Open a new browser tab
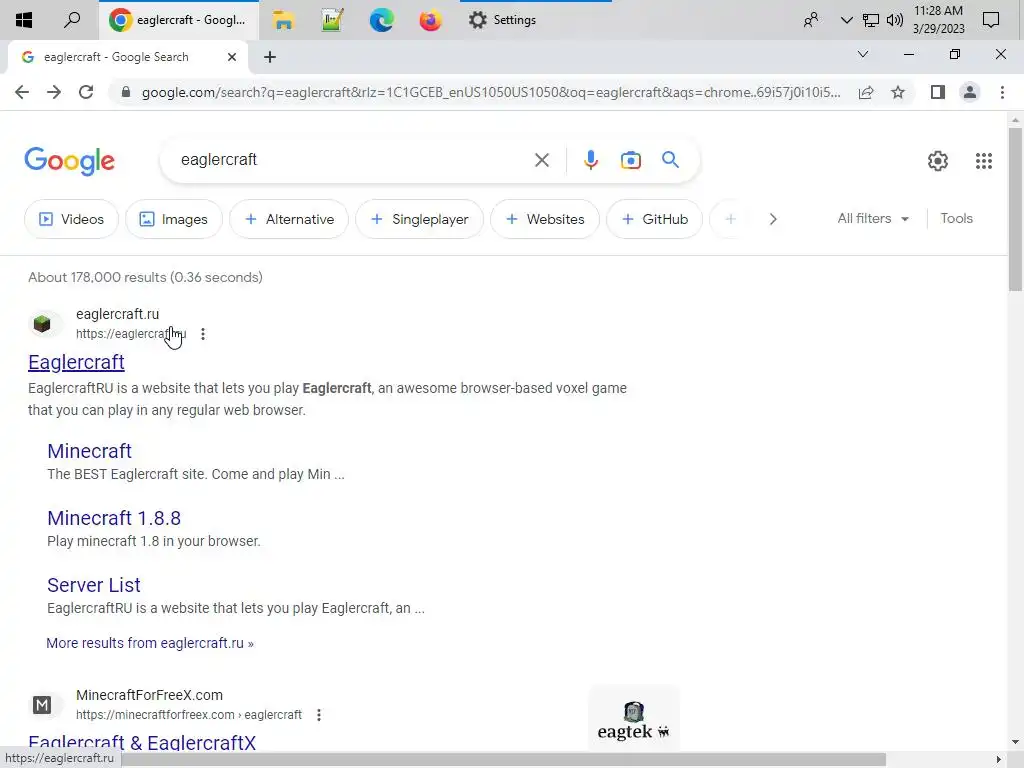This screenshot has height=768, width=1024. (x=270, y=57)
